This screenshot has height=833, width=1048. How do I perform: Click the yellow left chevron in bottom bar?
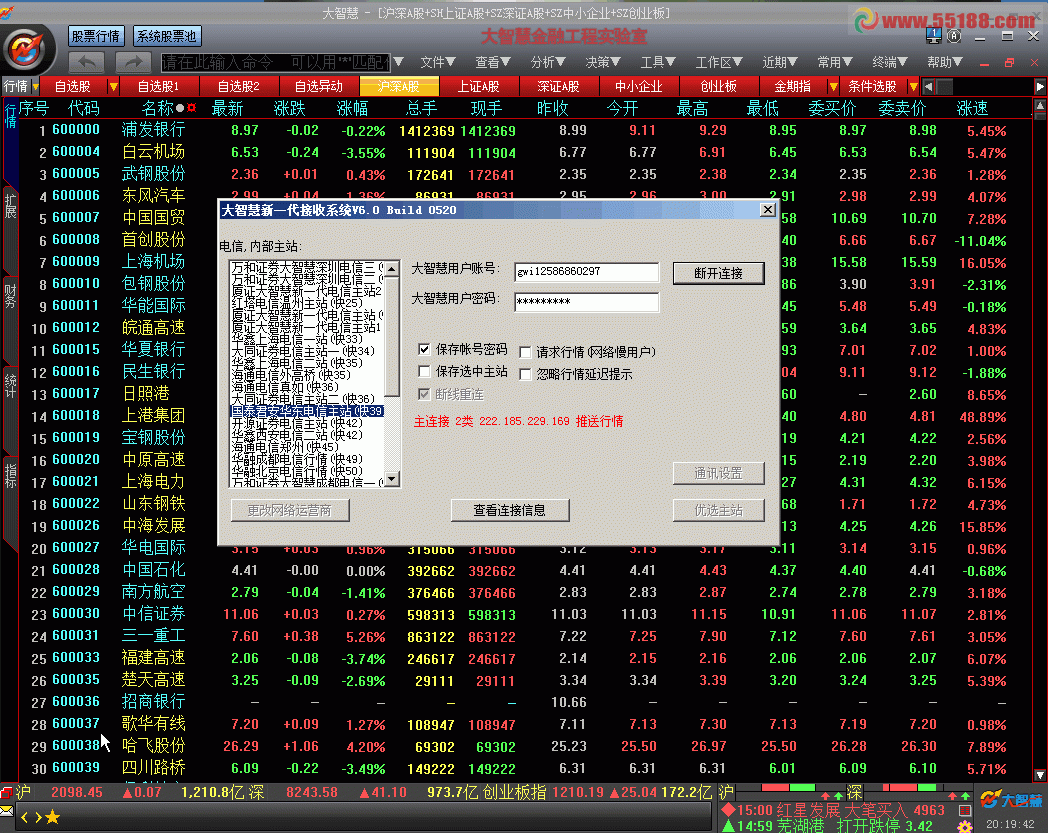(25, 817)
